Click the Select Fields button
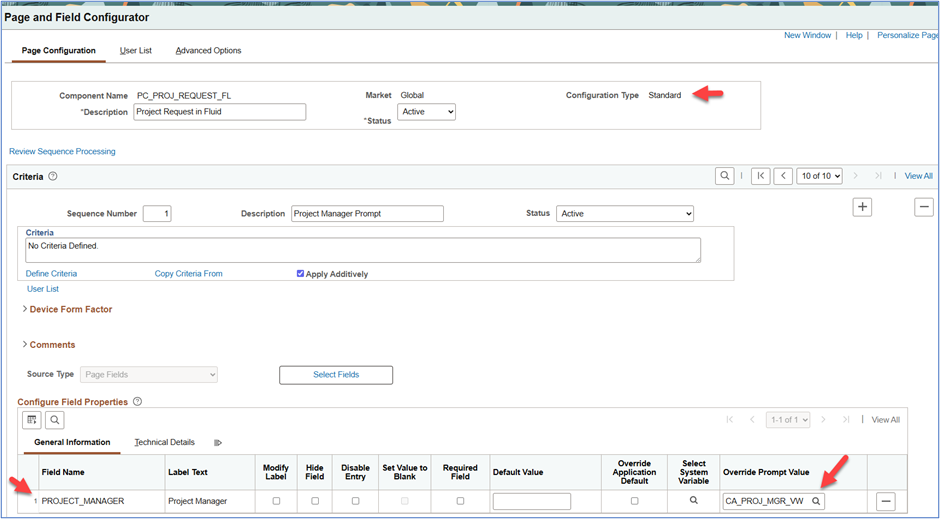Viewport: 940px width, 519px height. point(336,375)
